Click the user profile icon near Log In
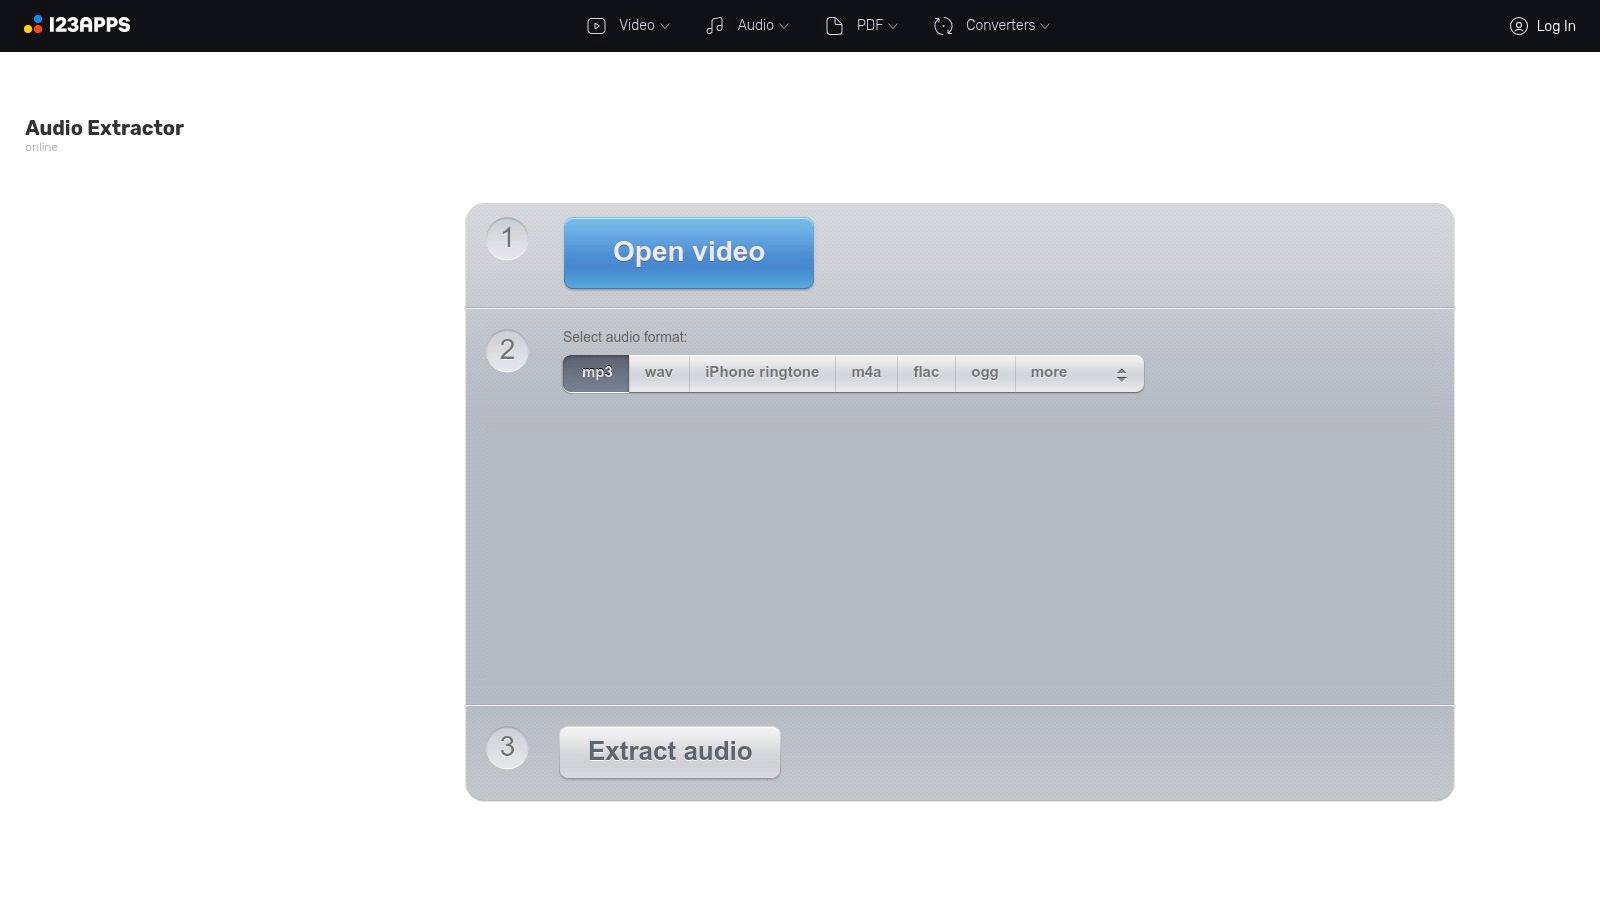This screenshot has width=1600, height=900. (1519, 26)
